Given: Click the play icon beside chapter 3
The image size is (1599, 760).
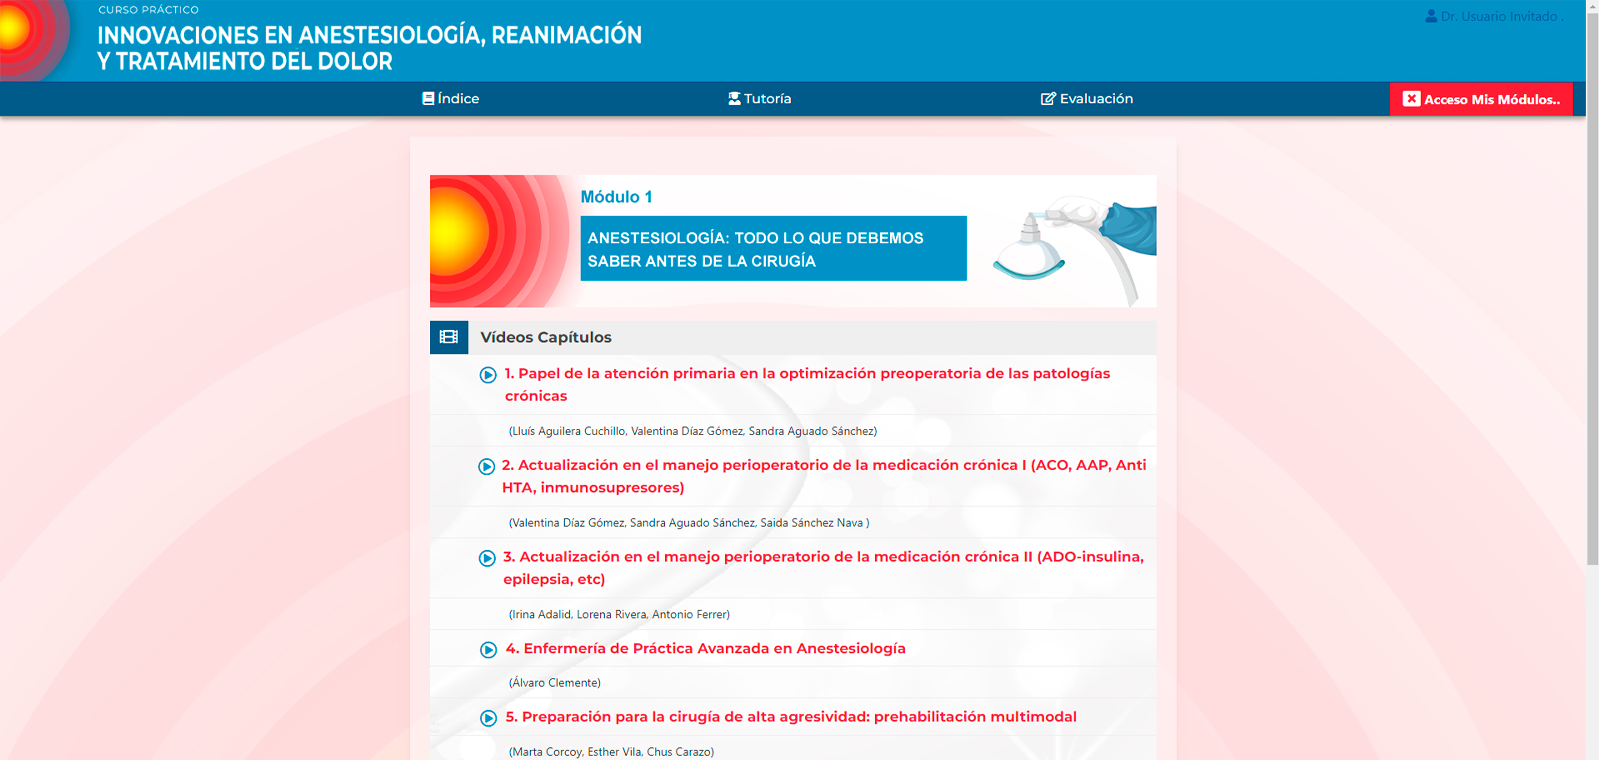Looking at the screenshot, I should (487, 558).
